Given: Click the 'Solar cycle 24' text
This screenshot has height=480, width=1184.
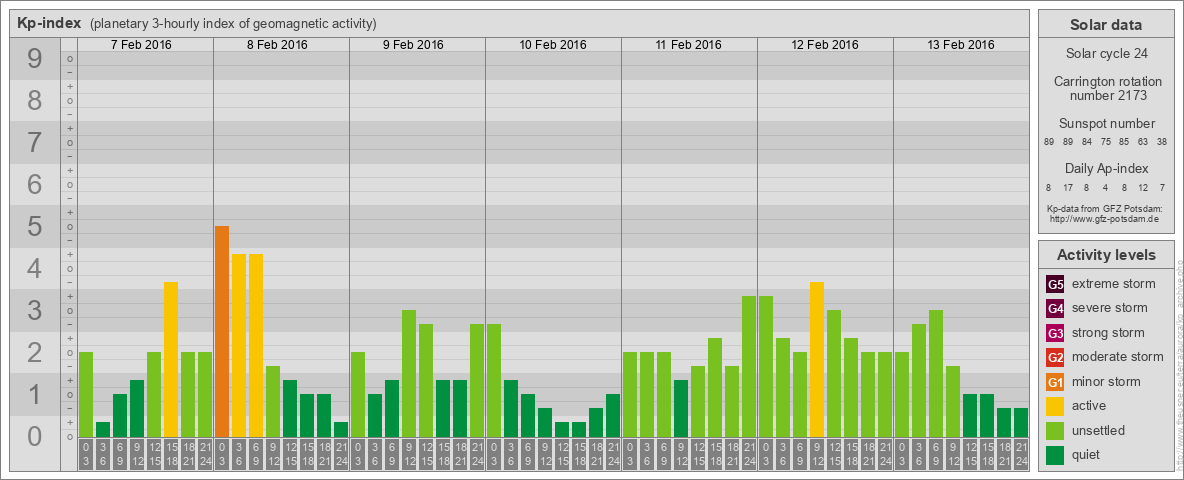Looking at the screenshot, I should tap(1105, 54).
